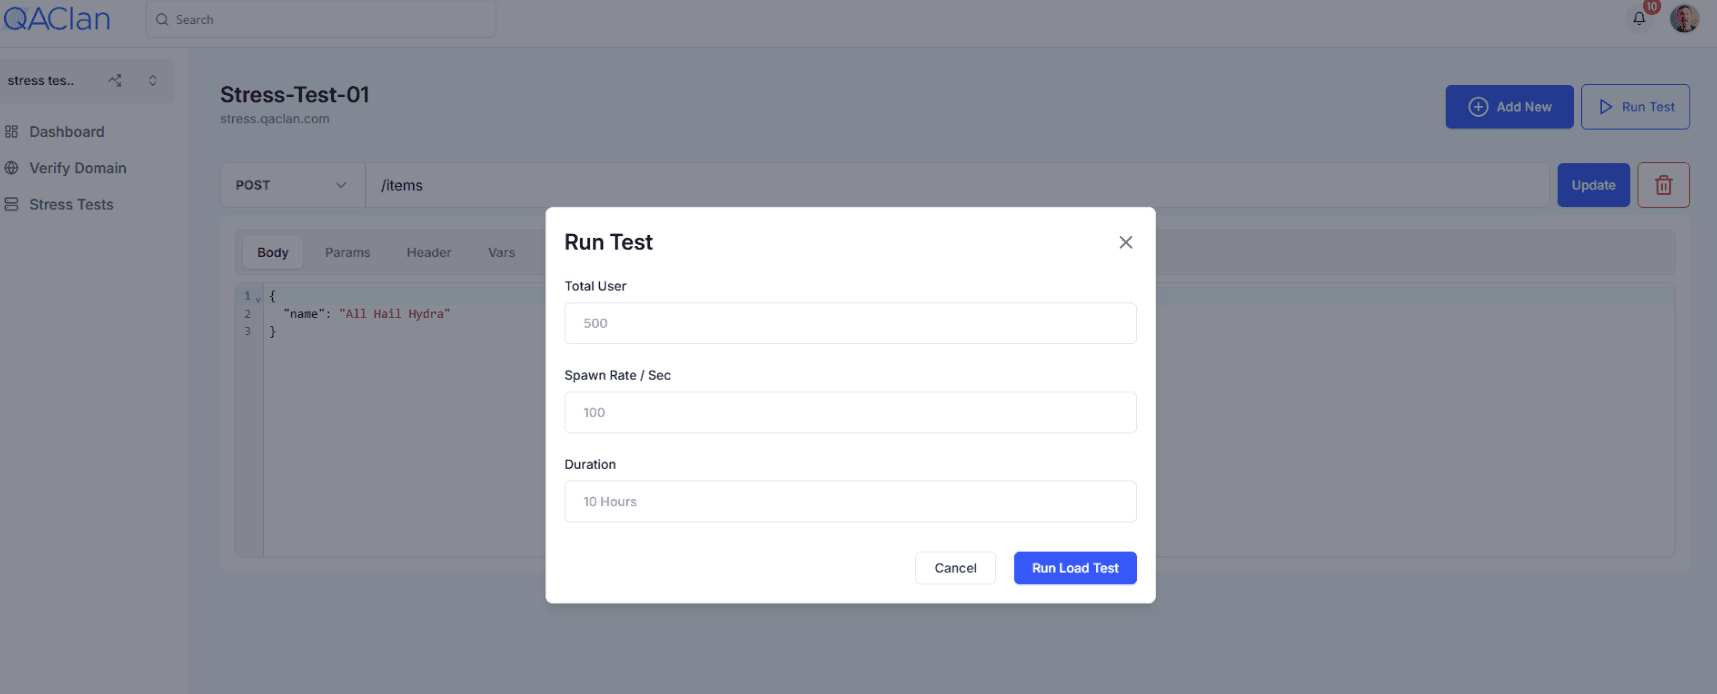Image resolution: width=1717 pixels, height=694 pixels.
Task: Switch to the Params tab
Action: pyautogui.click(x=347, y=252)
